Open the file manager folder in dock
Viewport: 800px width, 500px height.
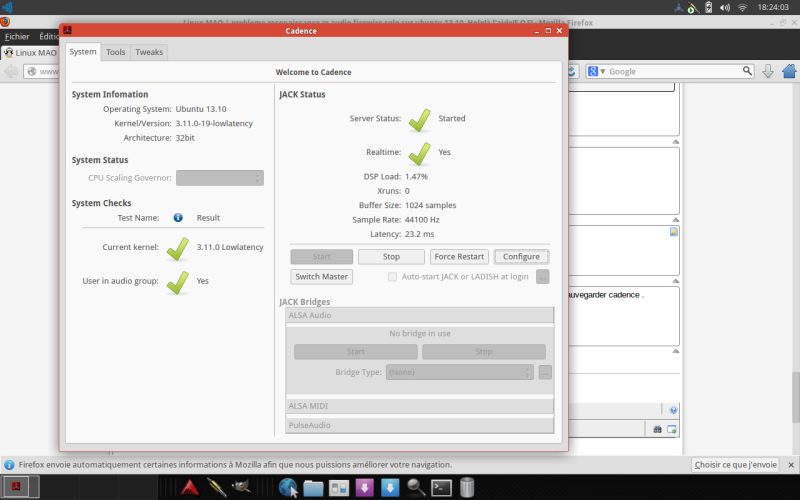313,488
